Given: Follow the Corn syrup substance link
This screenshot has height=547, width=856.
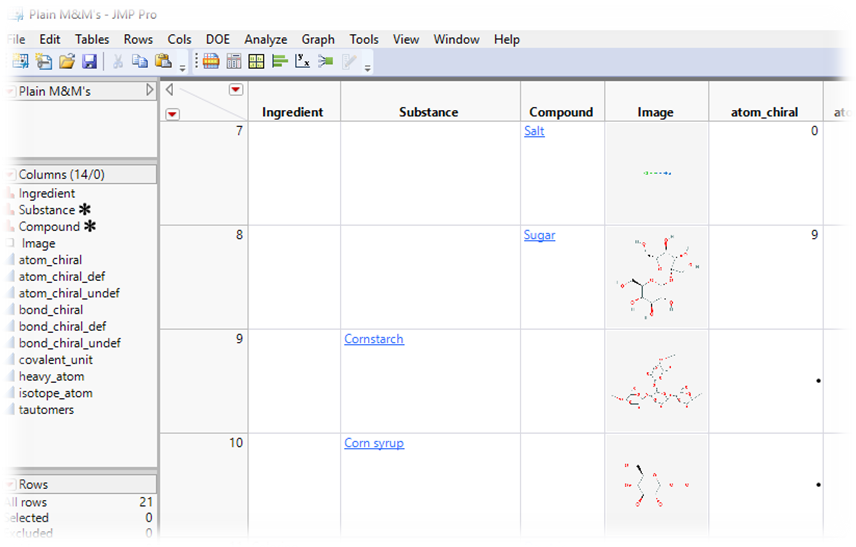Looking at the screenshot, I should [x=374, y=443].
